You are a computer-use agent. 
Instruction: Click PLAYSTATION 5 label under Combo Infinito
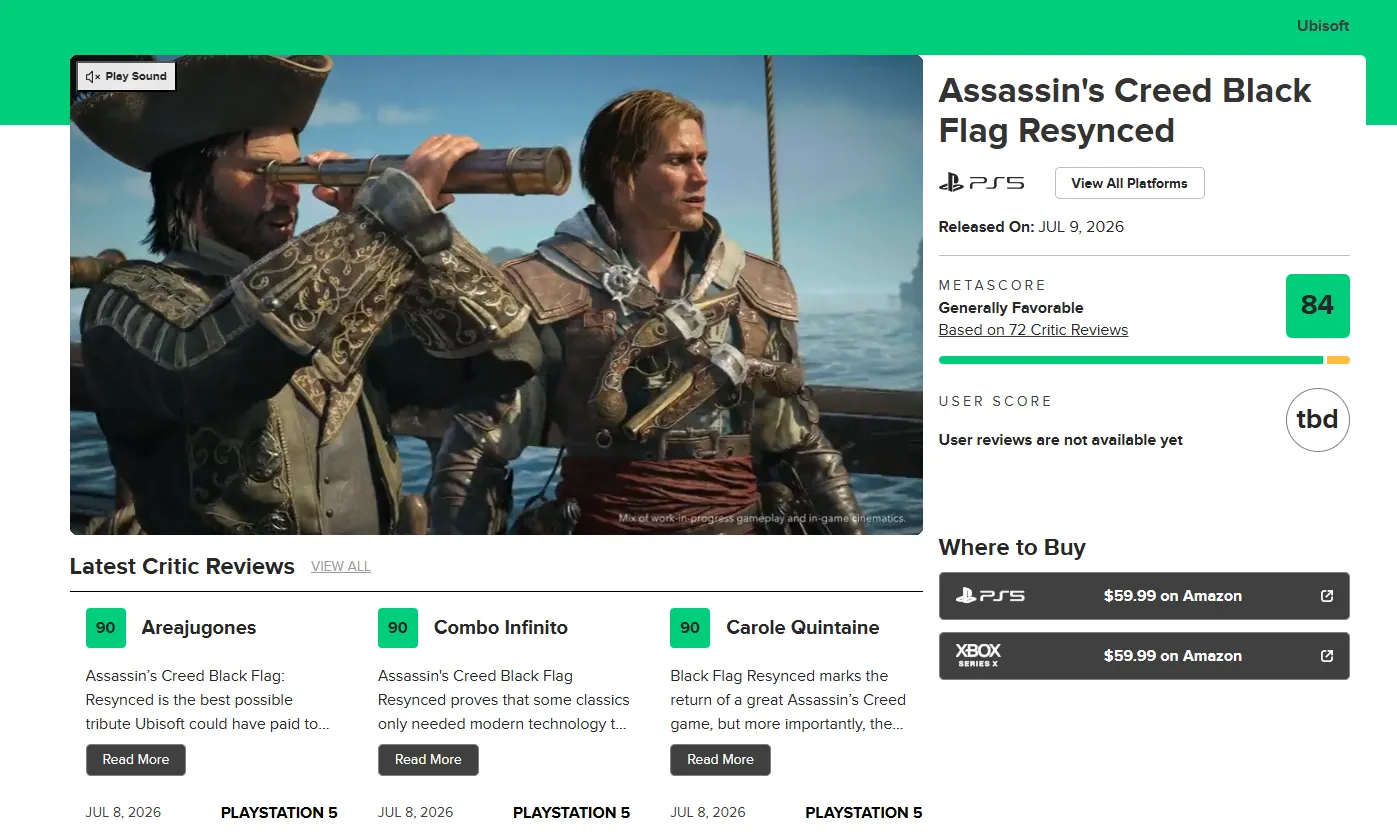pos(571,813)
